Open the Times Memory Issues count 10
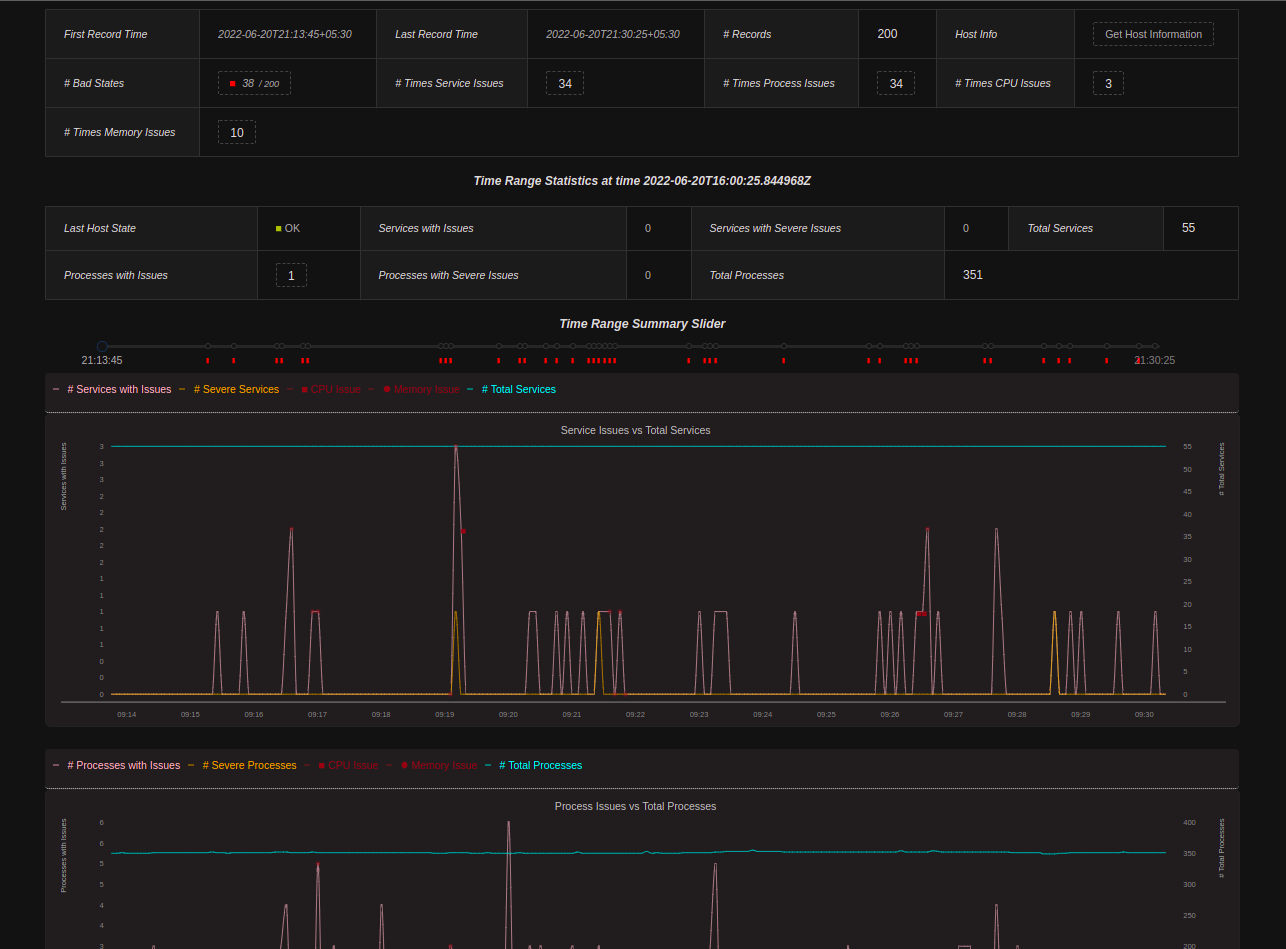The width and height of the screenshot is (1286, 949). [237, 132]
